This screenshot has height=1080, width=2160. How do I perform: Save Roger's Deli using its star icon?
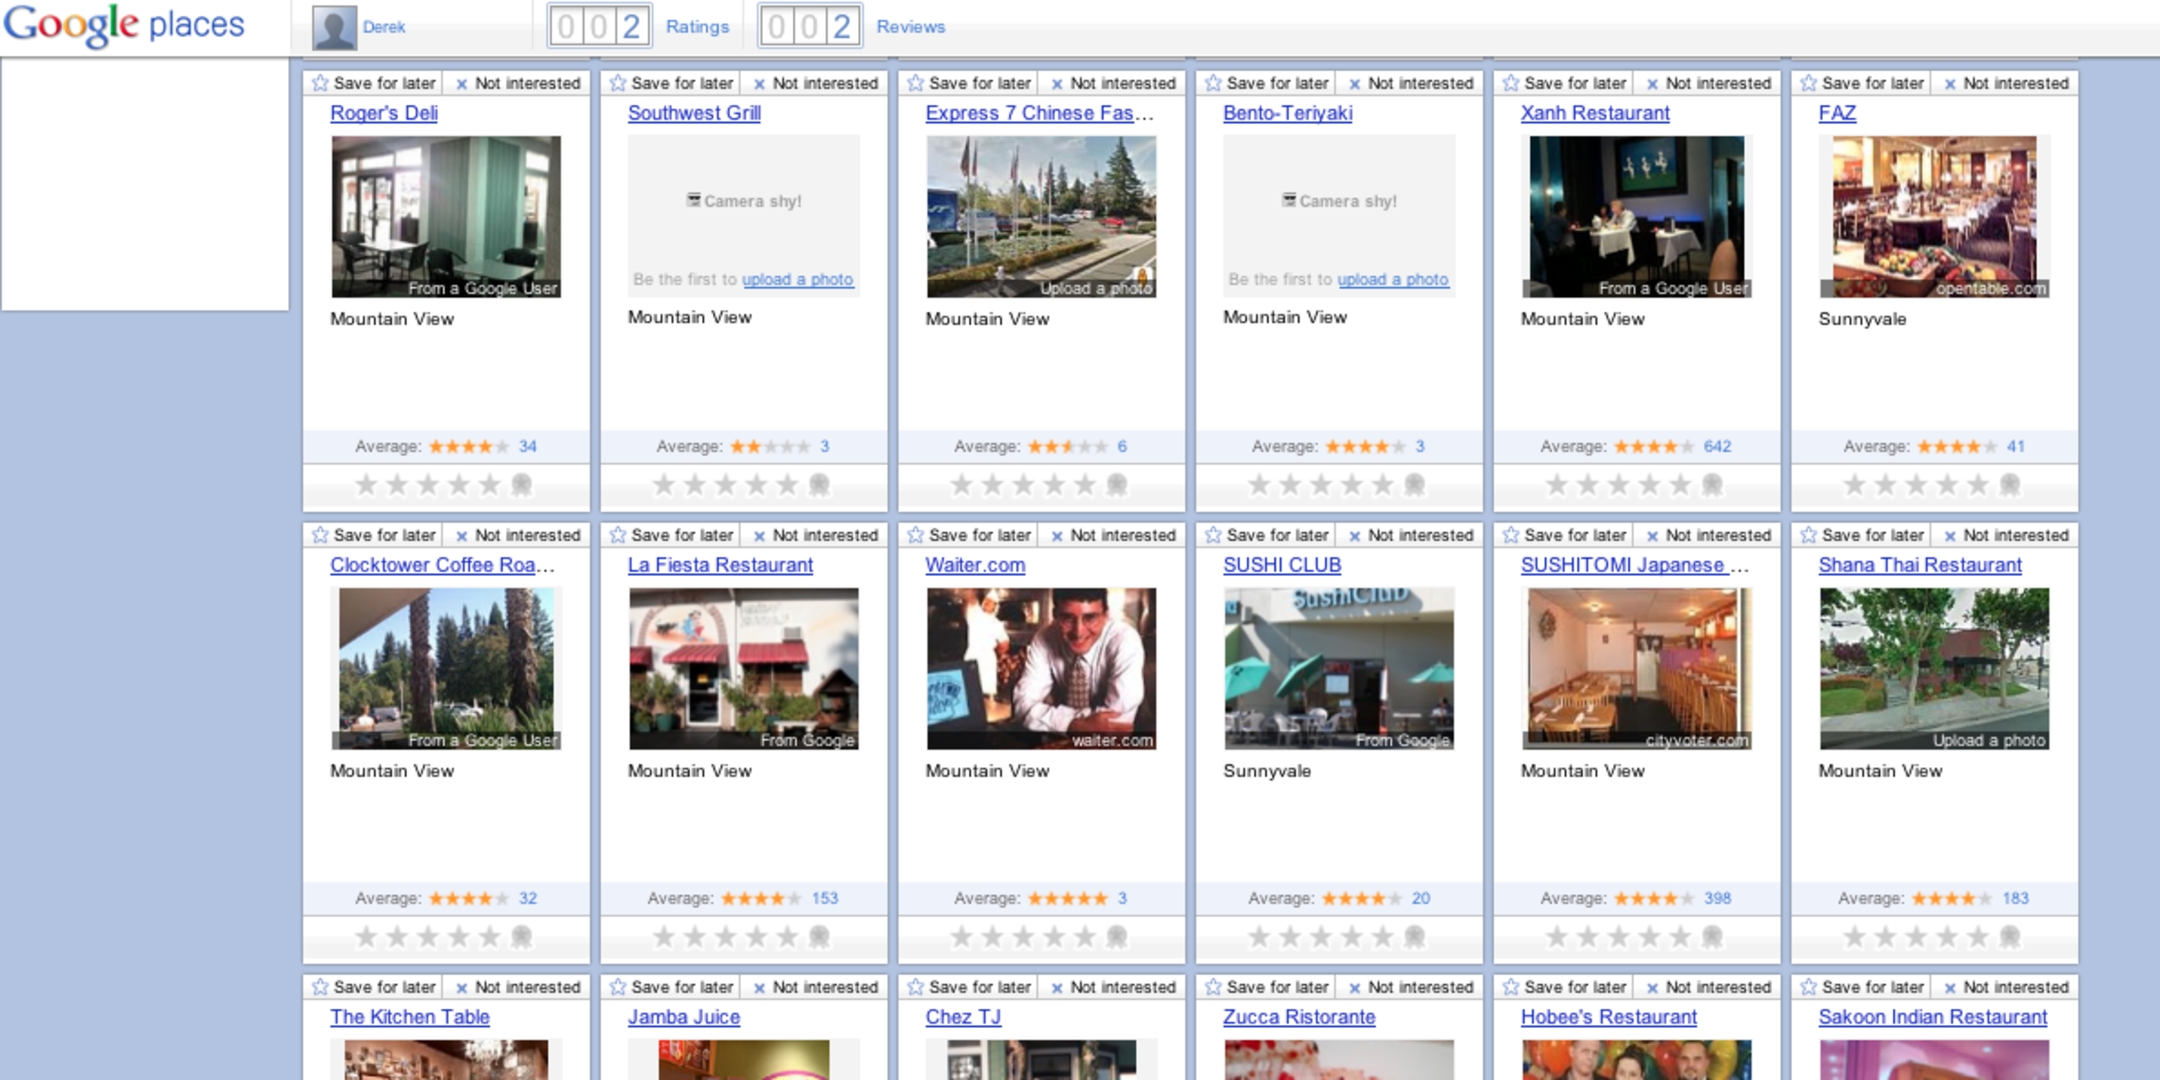(x=320, y=83)
